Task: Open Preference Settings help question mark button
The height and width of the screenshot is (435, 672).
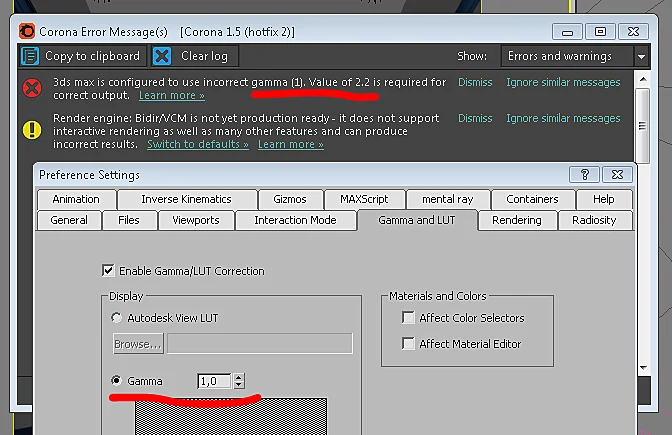Action: pyautogui.click(x=584, y=174)
